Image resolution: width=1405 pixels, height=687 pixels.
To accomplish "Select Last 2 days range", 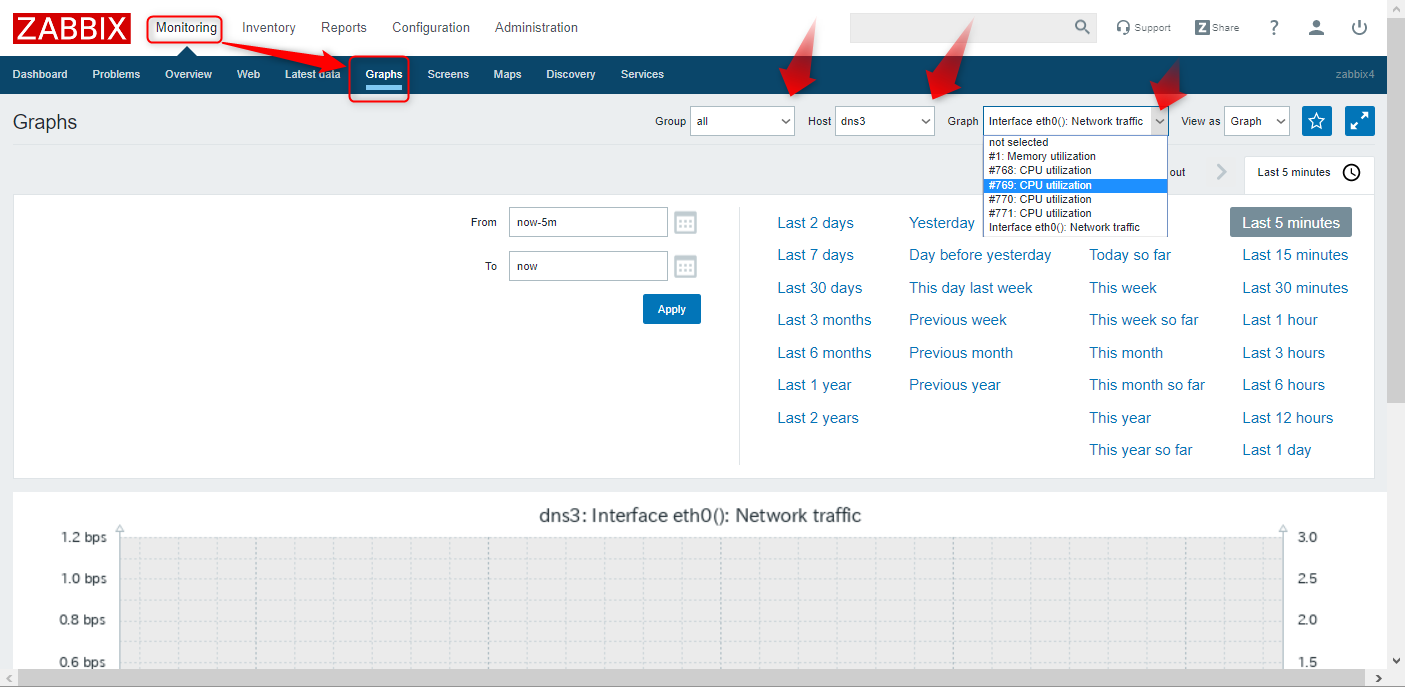I will tap(816, 223).
